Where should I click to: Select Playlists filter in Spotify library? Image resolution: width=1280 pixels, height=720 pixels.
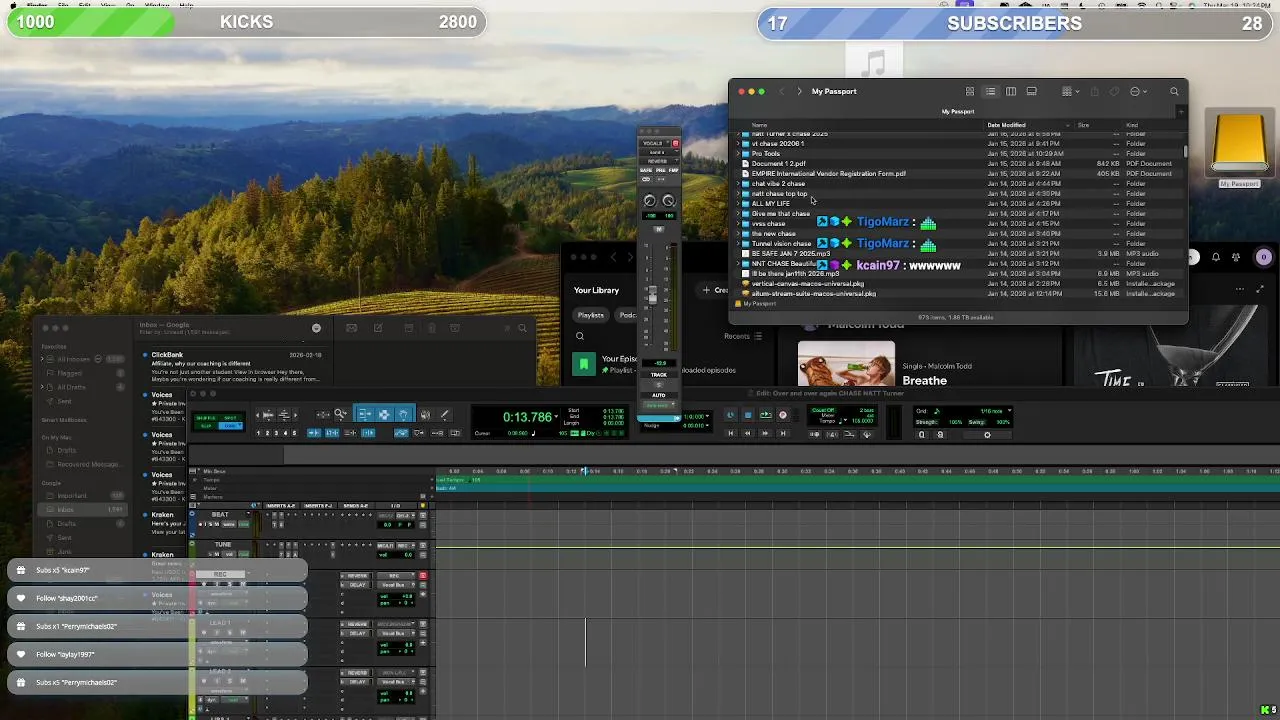click(590, 315)
